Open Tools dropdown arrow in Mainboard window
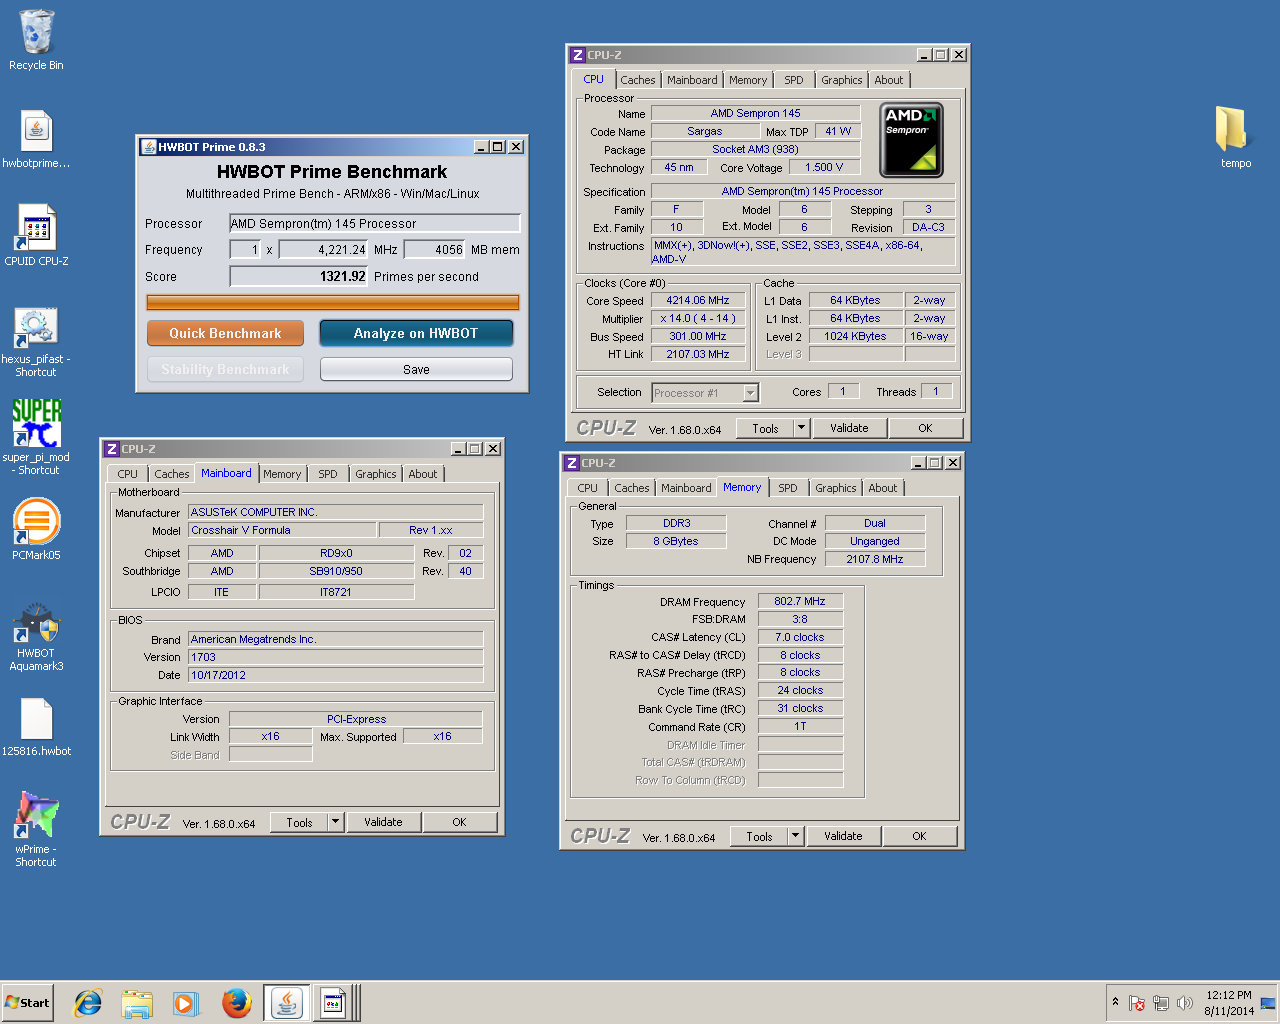Viewport: 1280px width, 1024px height. (335, 822)
